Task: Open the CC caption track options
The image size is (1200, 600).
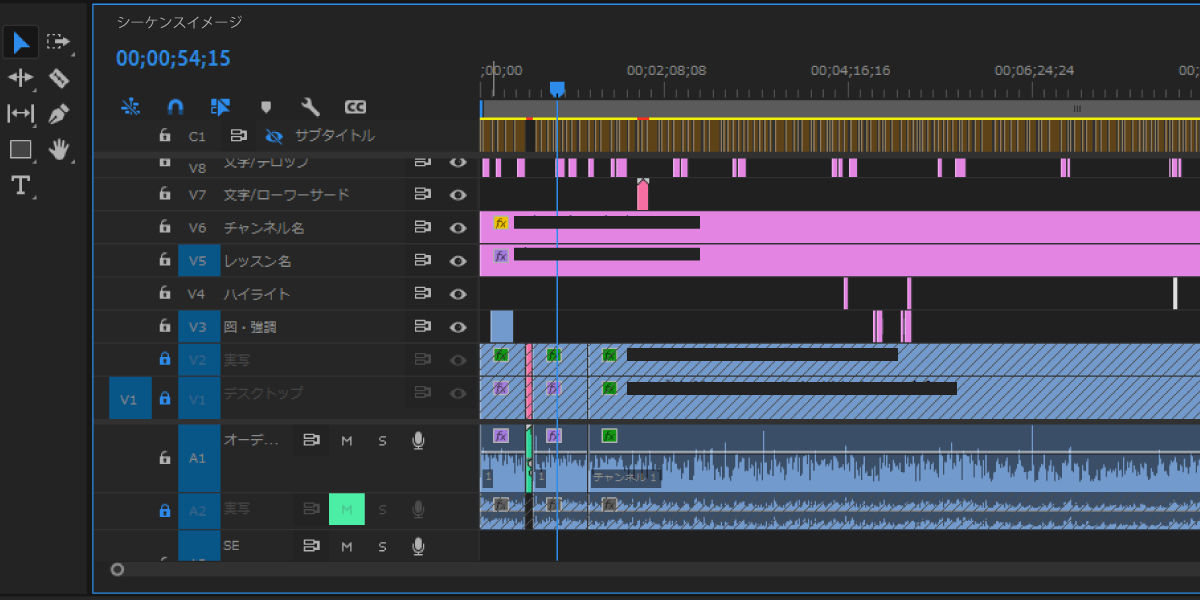Action: 355,106
